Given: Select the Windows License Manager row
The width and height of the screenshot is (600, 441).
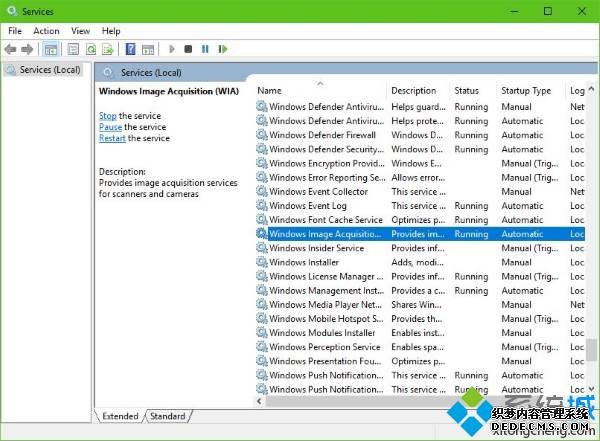Looking at the screenshot, I should tap(420, 276).
